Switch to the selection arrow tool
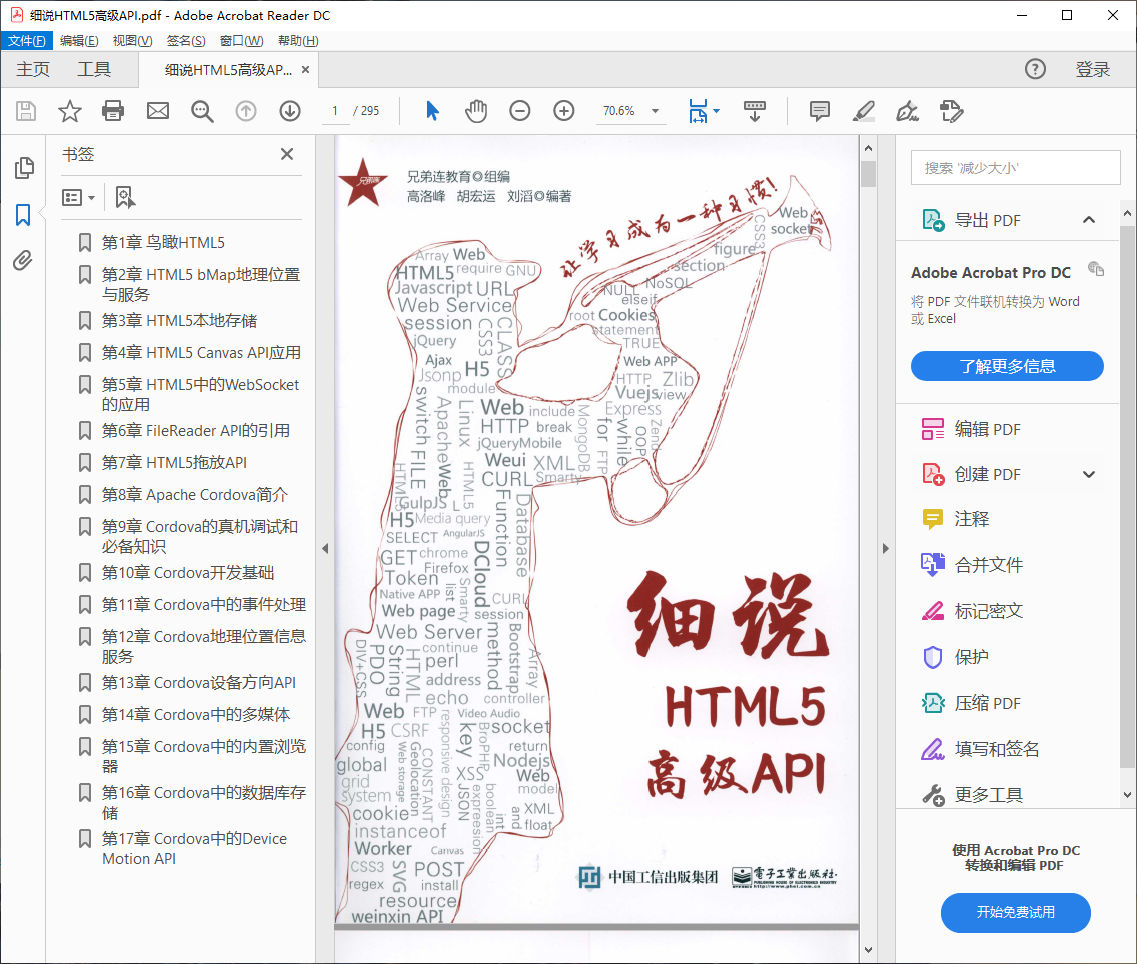This screenshot has width=1137, height=964. [433, 111]
